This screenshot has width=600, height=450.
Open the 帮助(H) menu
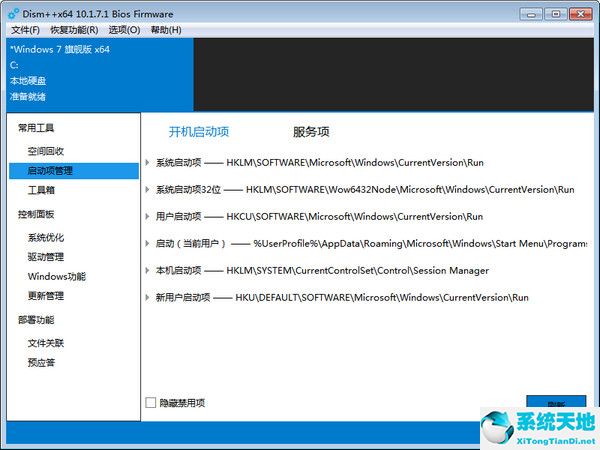pos(166,30)
